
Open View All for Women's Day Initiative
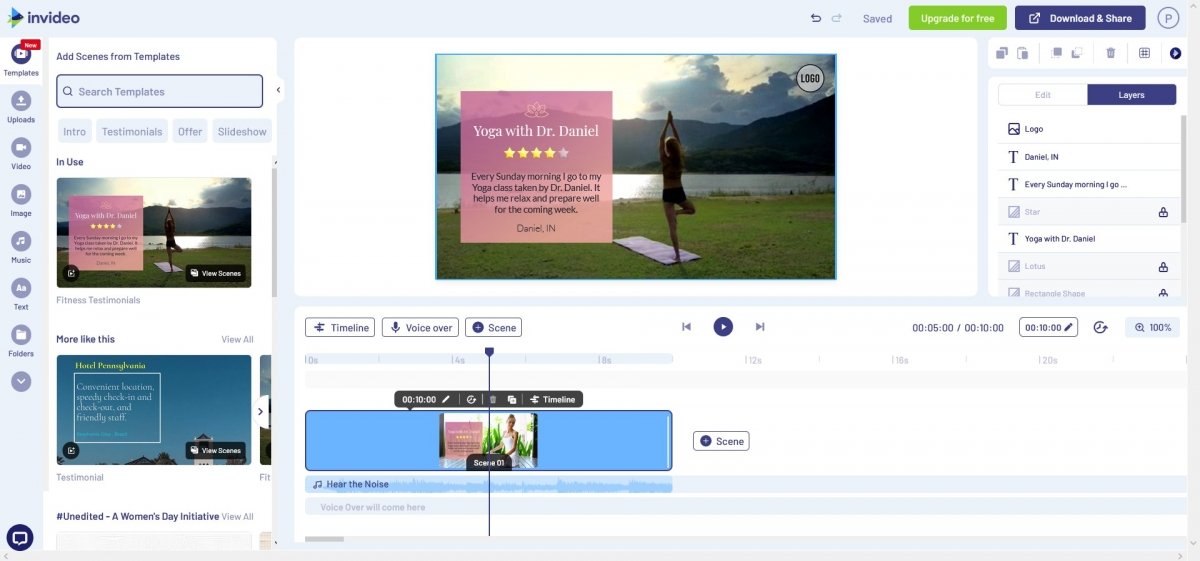pos(237,516)
